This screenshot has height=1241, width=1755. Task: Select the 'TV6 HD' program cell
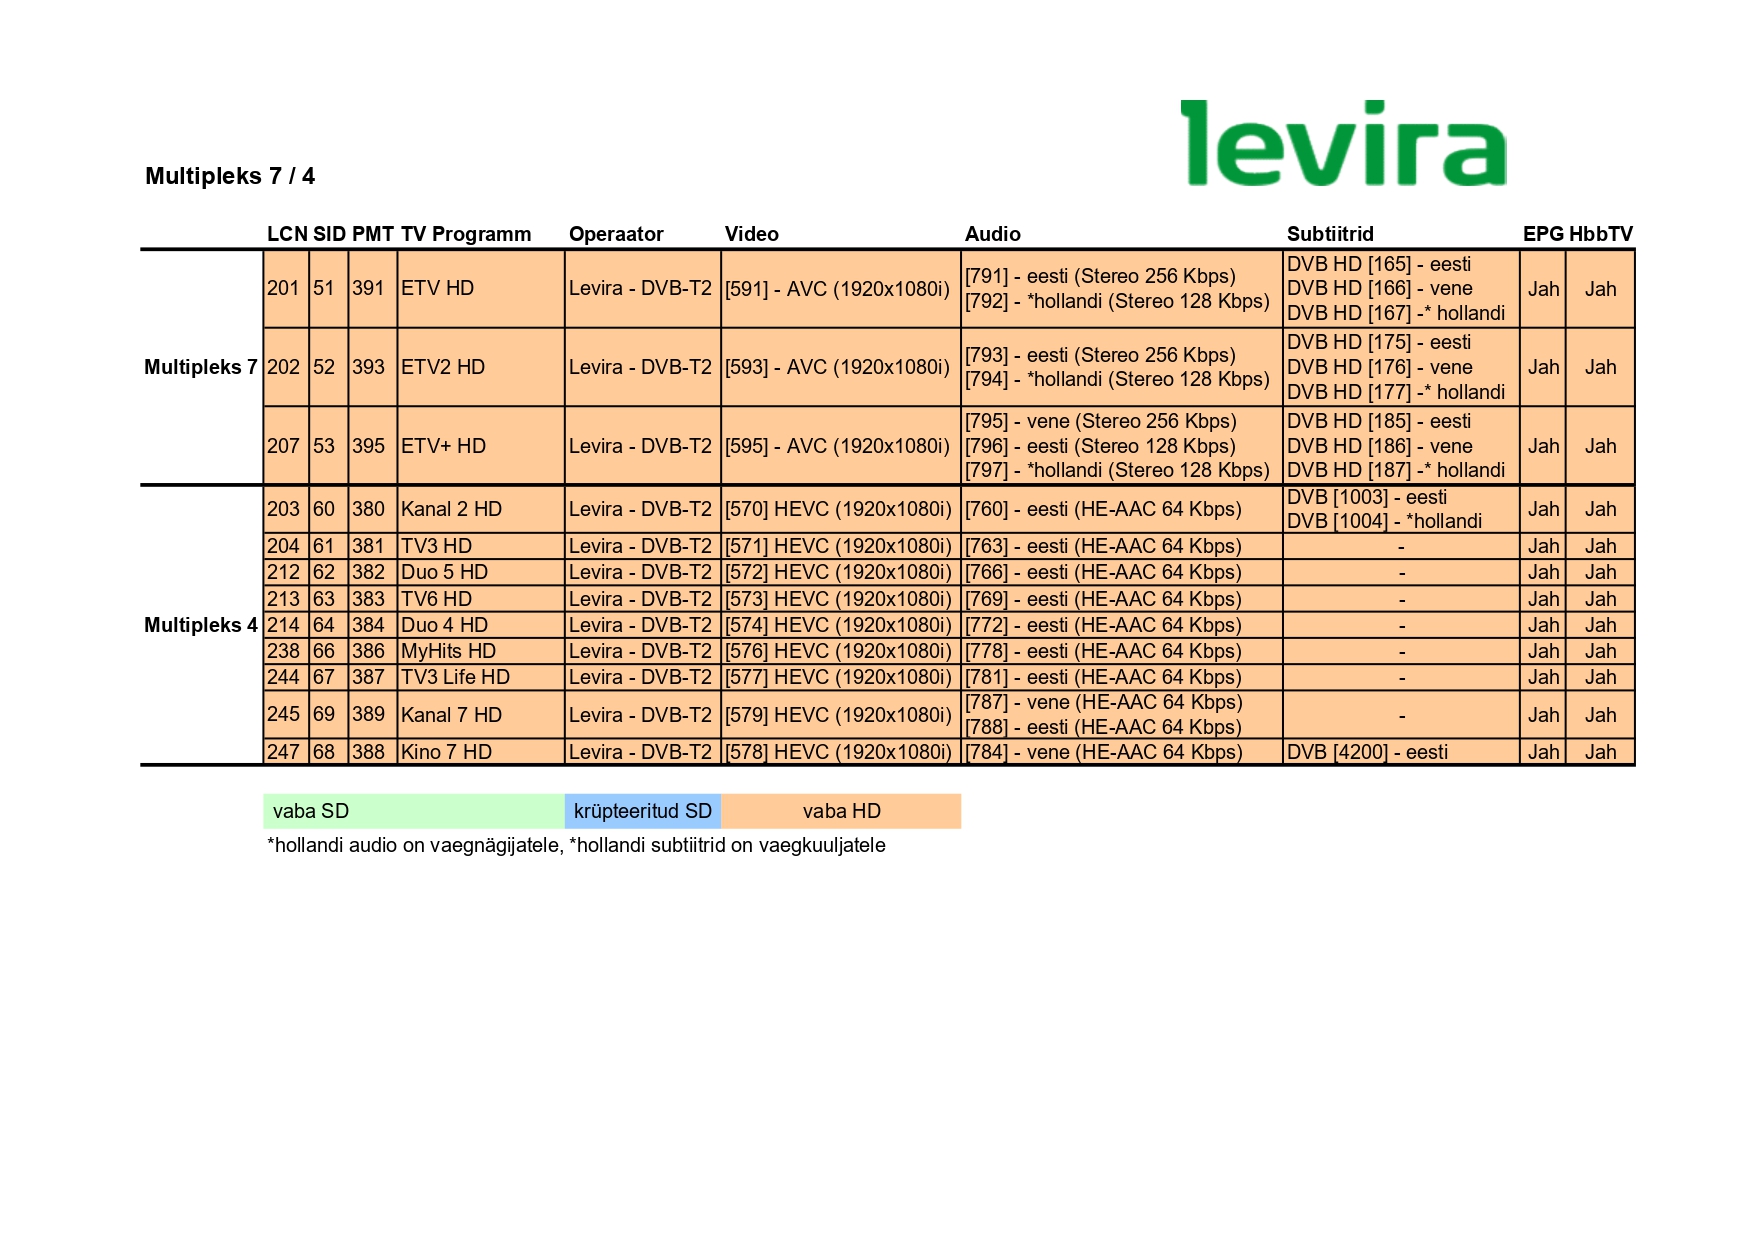click(481, 599)
